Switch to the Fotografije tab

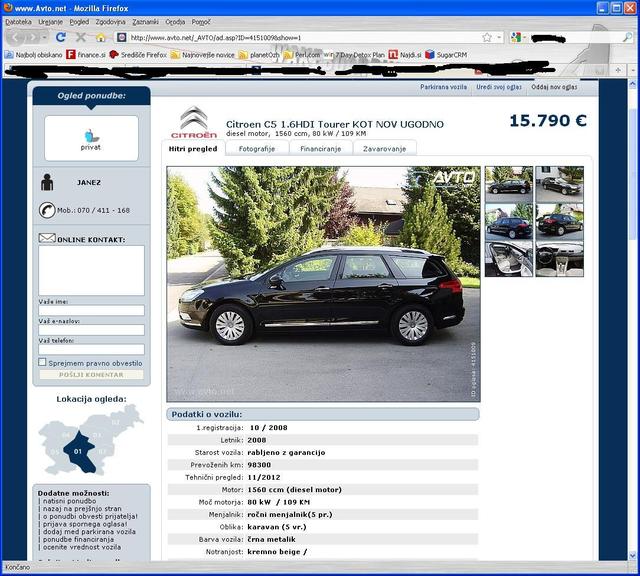point(257,149)
